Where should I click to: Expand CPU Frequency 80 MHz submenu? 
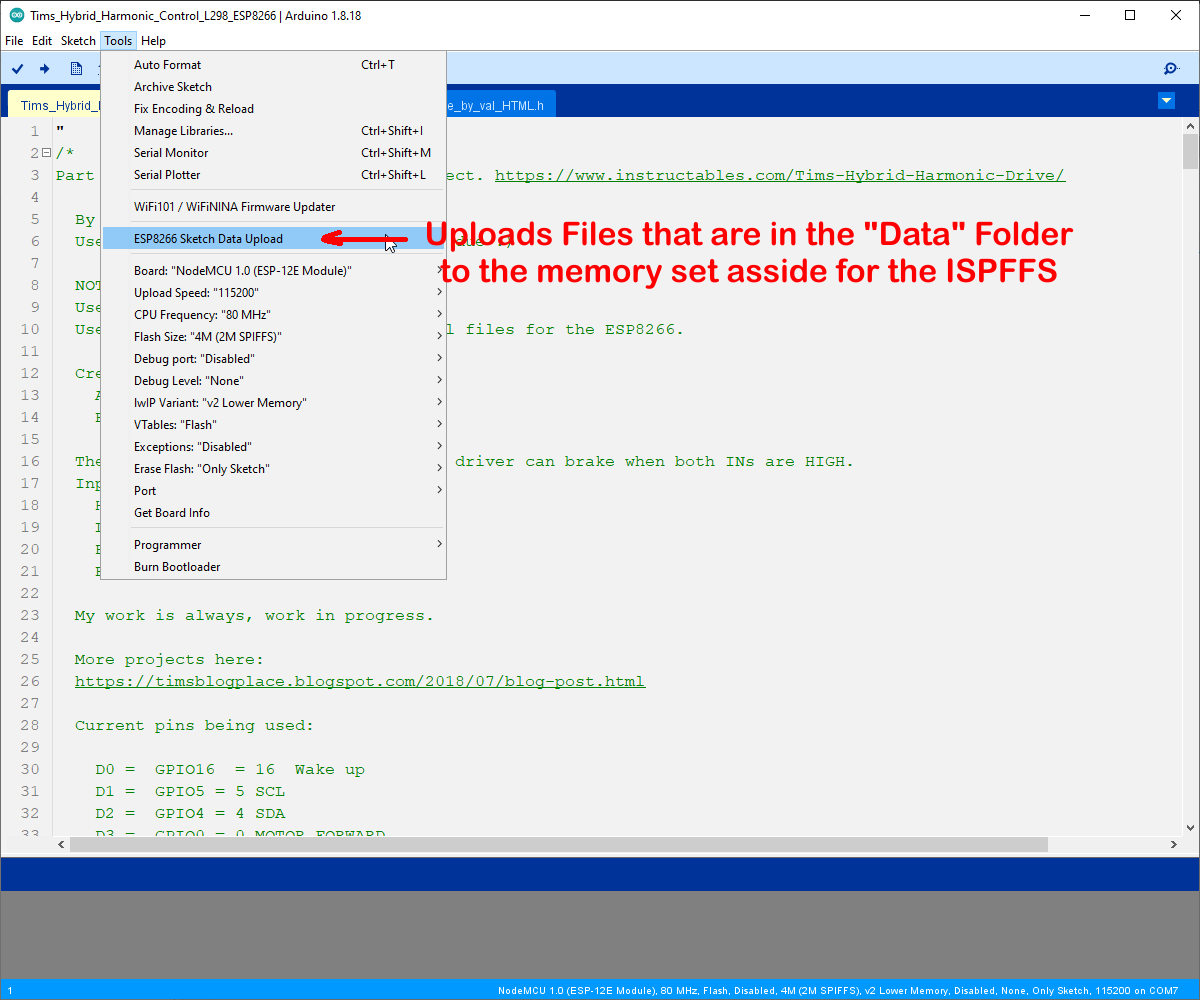tap(274, 315)
